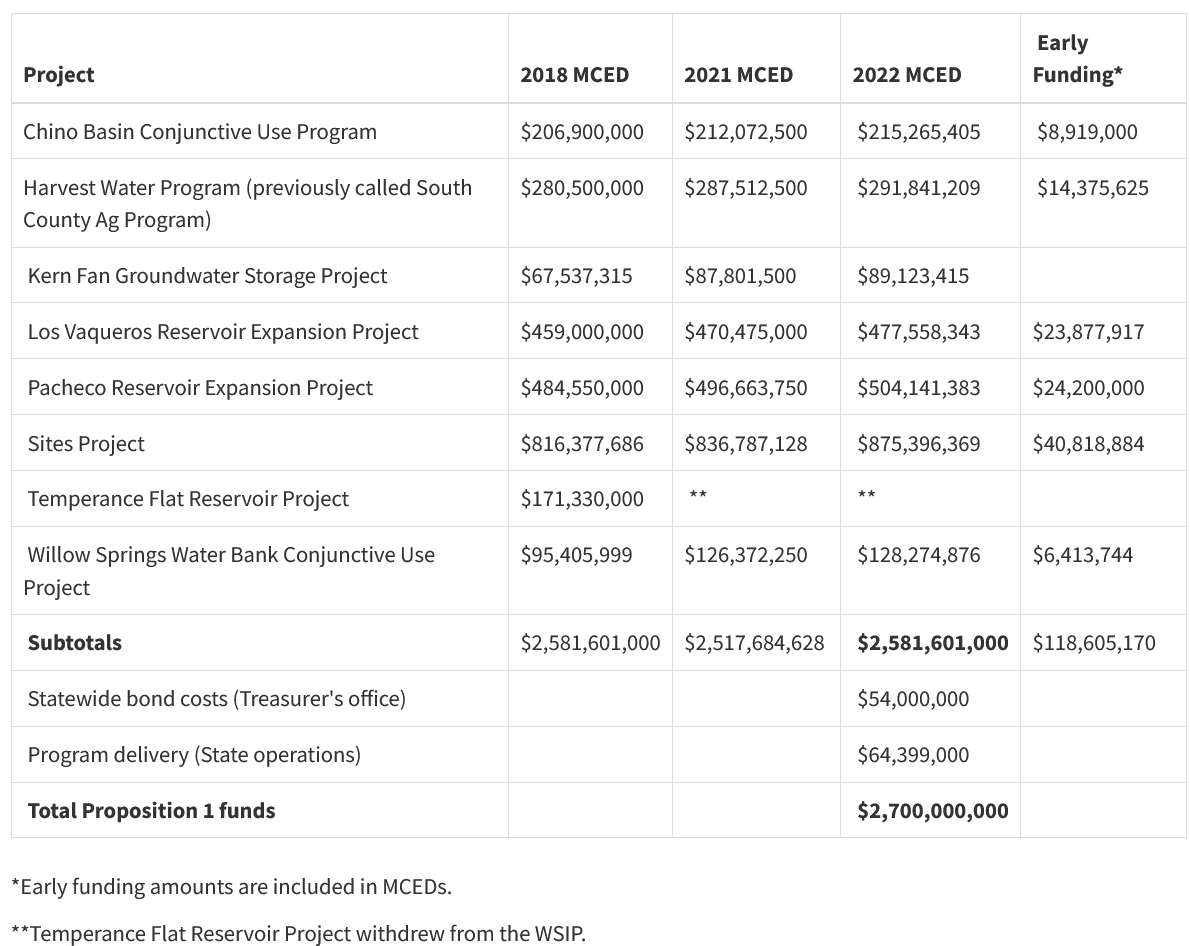Select Program delivery (State operations) label

(x=194, y=755)
